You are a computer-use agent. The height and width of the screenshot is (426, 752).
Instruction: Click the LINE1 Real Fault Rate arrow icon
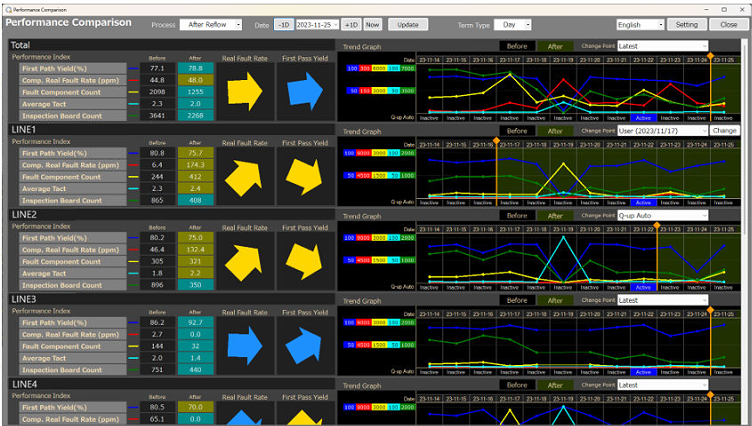click(244, 177)
